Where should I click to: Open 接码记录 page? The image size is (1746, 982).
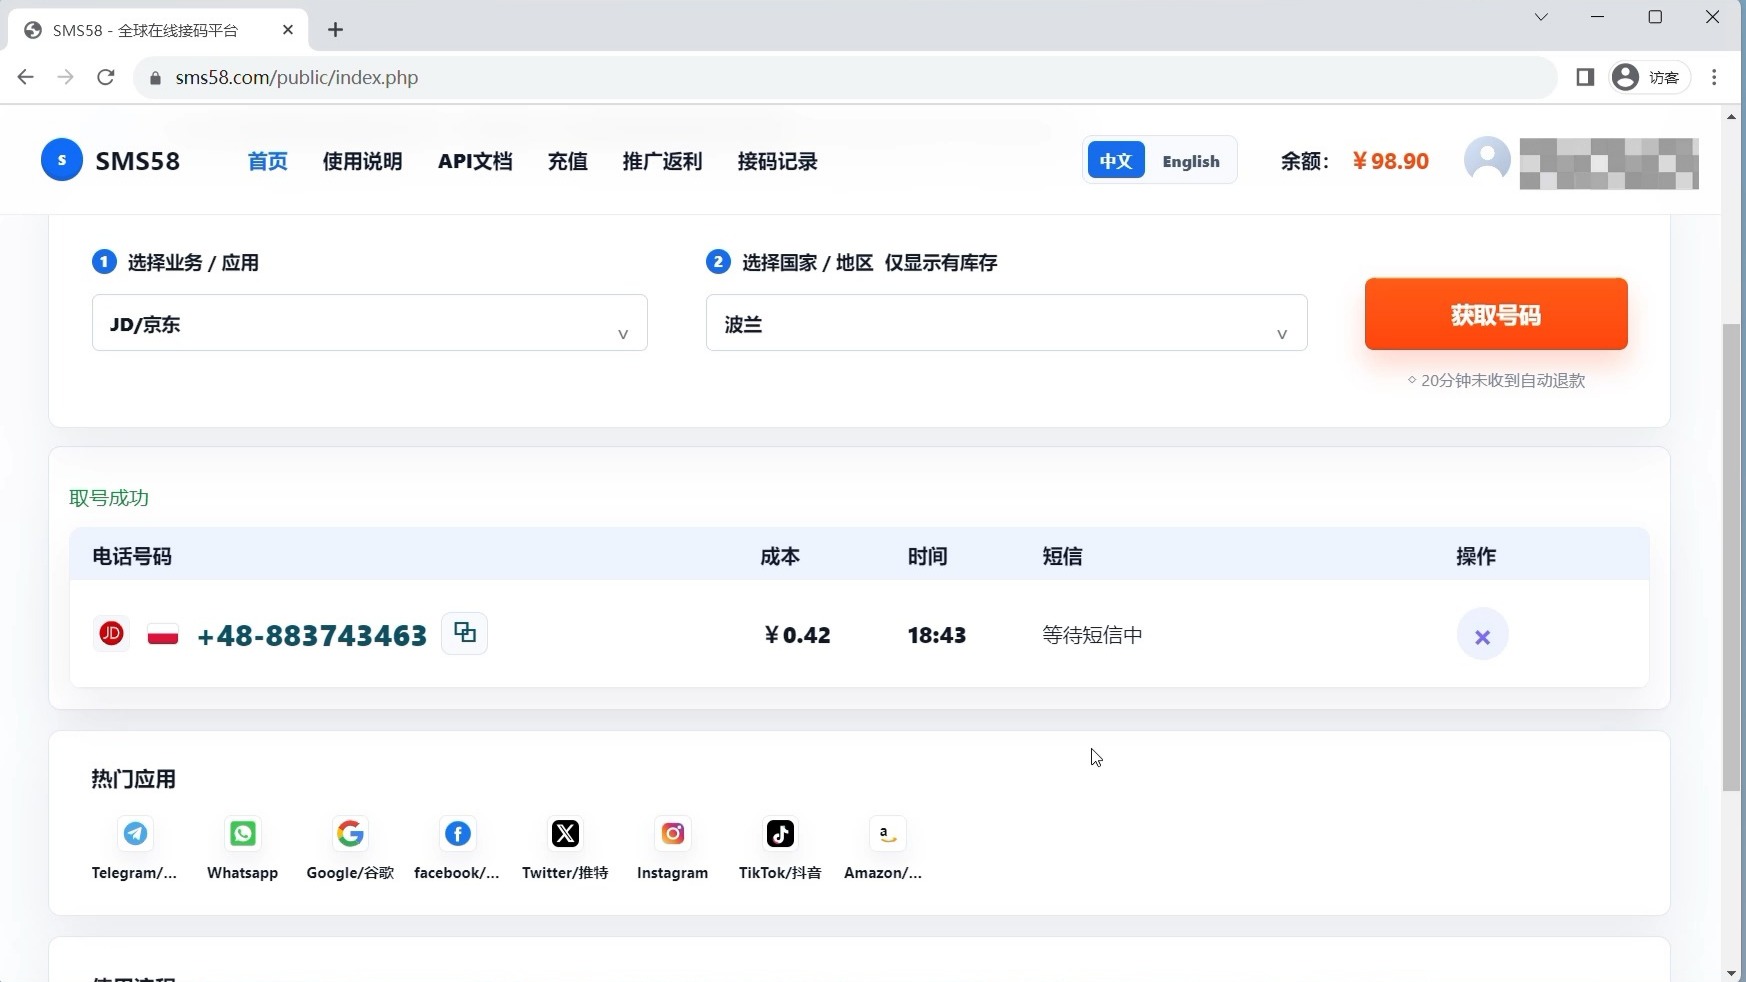(777, 161)
